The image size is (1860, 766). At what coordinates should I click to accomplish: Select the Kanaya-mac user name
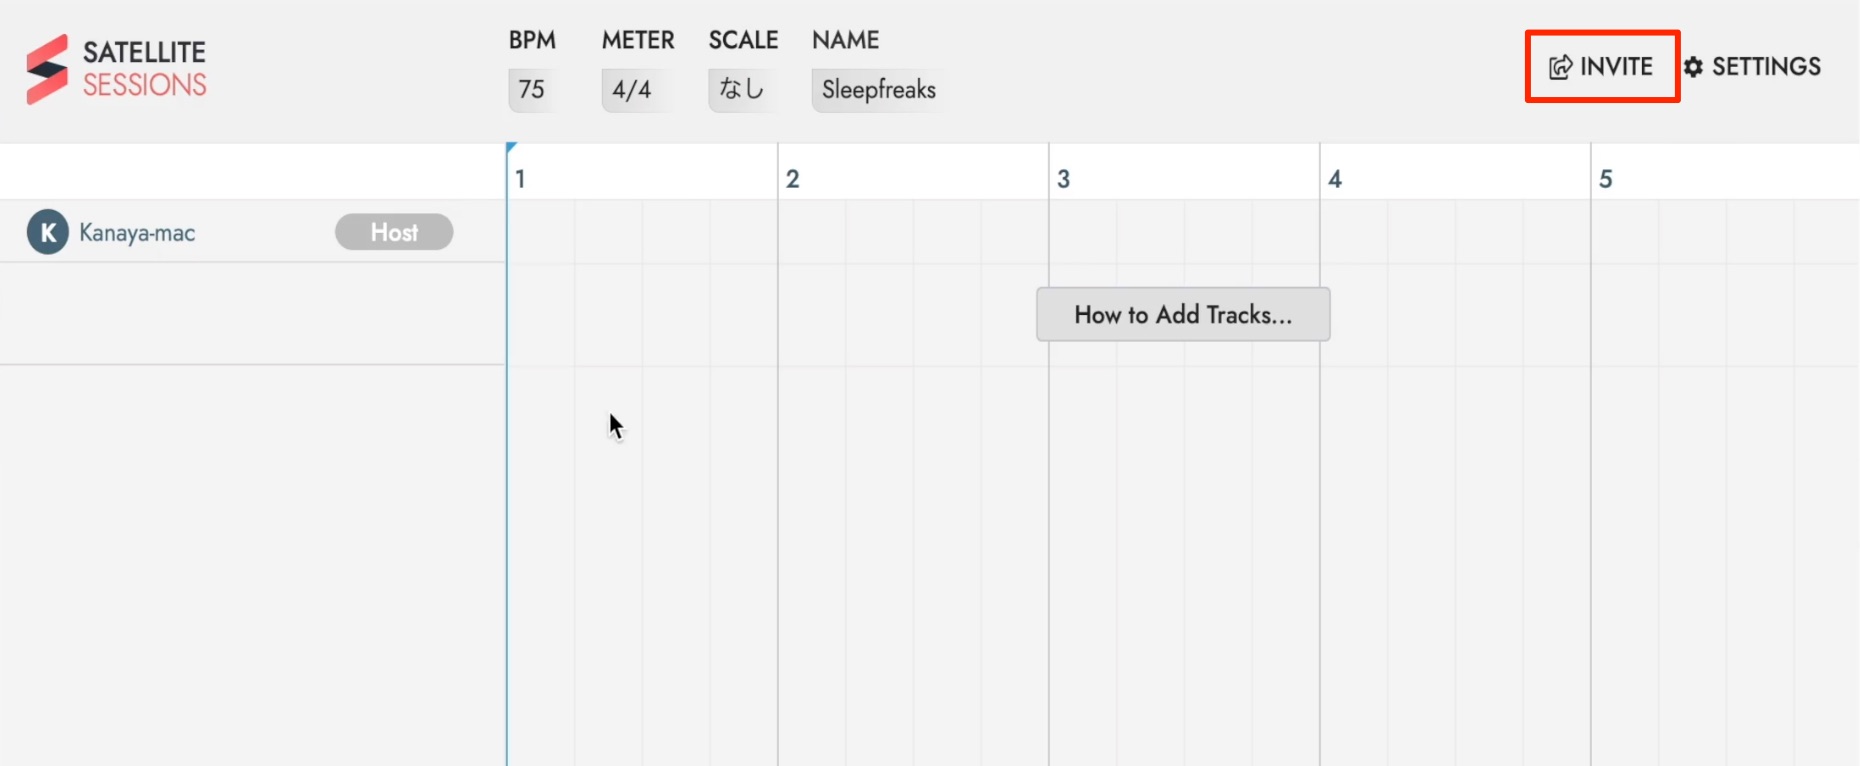point(137,233)
